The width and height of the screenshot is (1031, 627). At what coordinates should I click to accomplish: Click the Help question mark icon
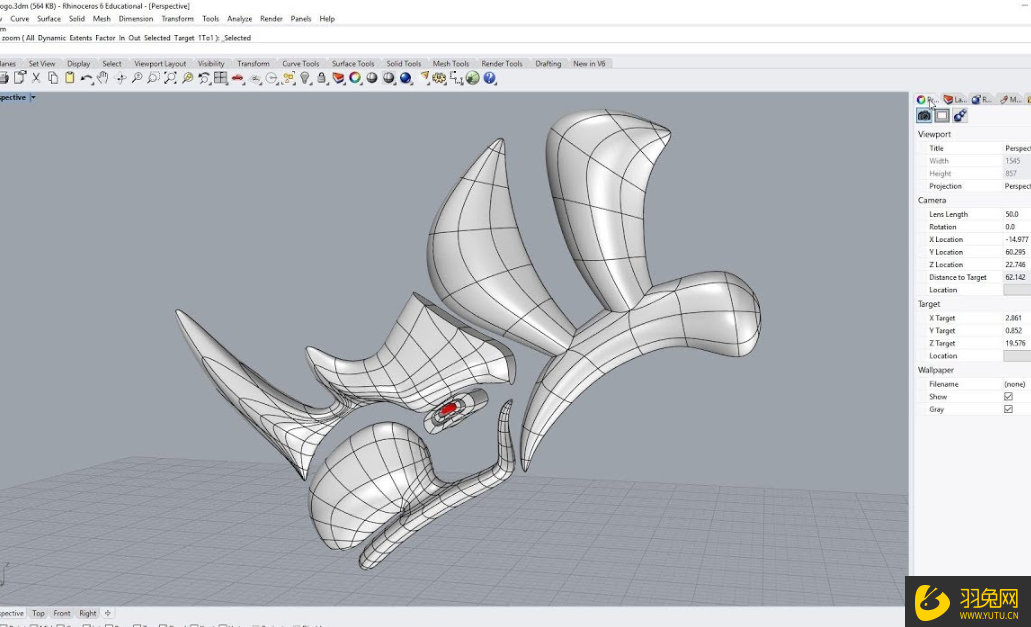click(x=490, y=78)
